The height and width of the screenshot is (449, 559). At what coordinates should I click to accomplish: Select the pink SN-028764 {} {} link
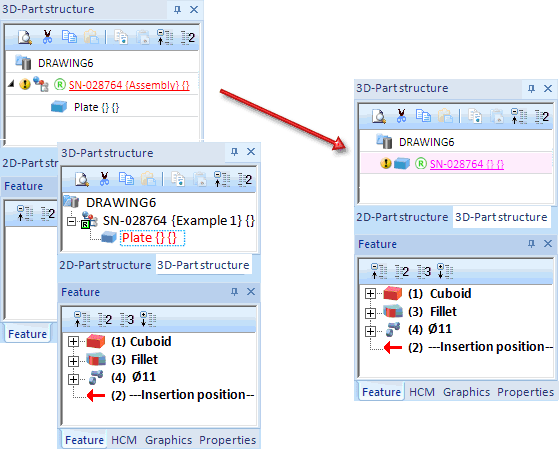click(x=467, y=164)
